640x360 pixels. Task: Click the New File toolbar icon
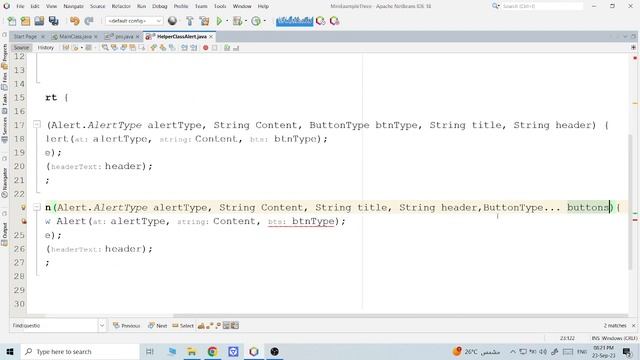12,21
